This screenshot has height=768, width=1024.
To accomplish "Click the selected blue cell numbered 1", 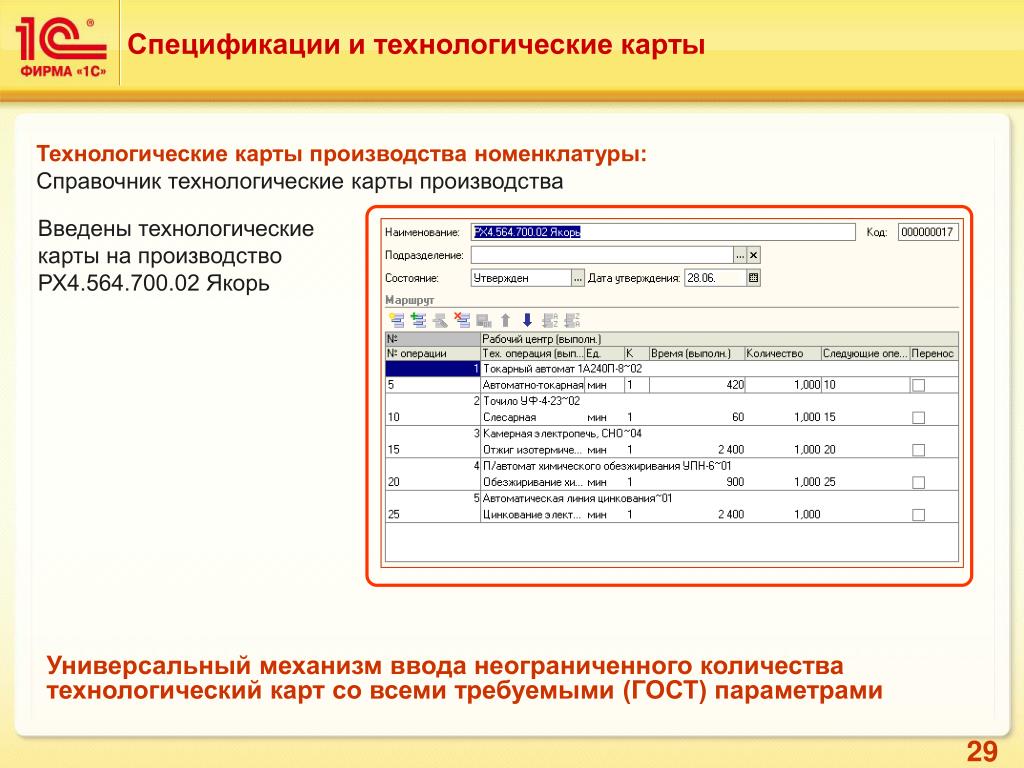I will (x=432, y=369).
